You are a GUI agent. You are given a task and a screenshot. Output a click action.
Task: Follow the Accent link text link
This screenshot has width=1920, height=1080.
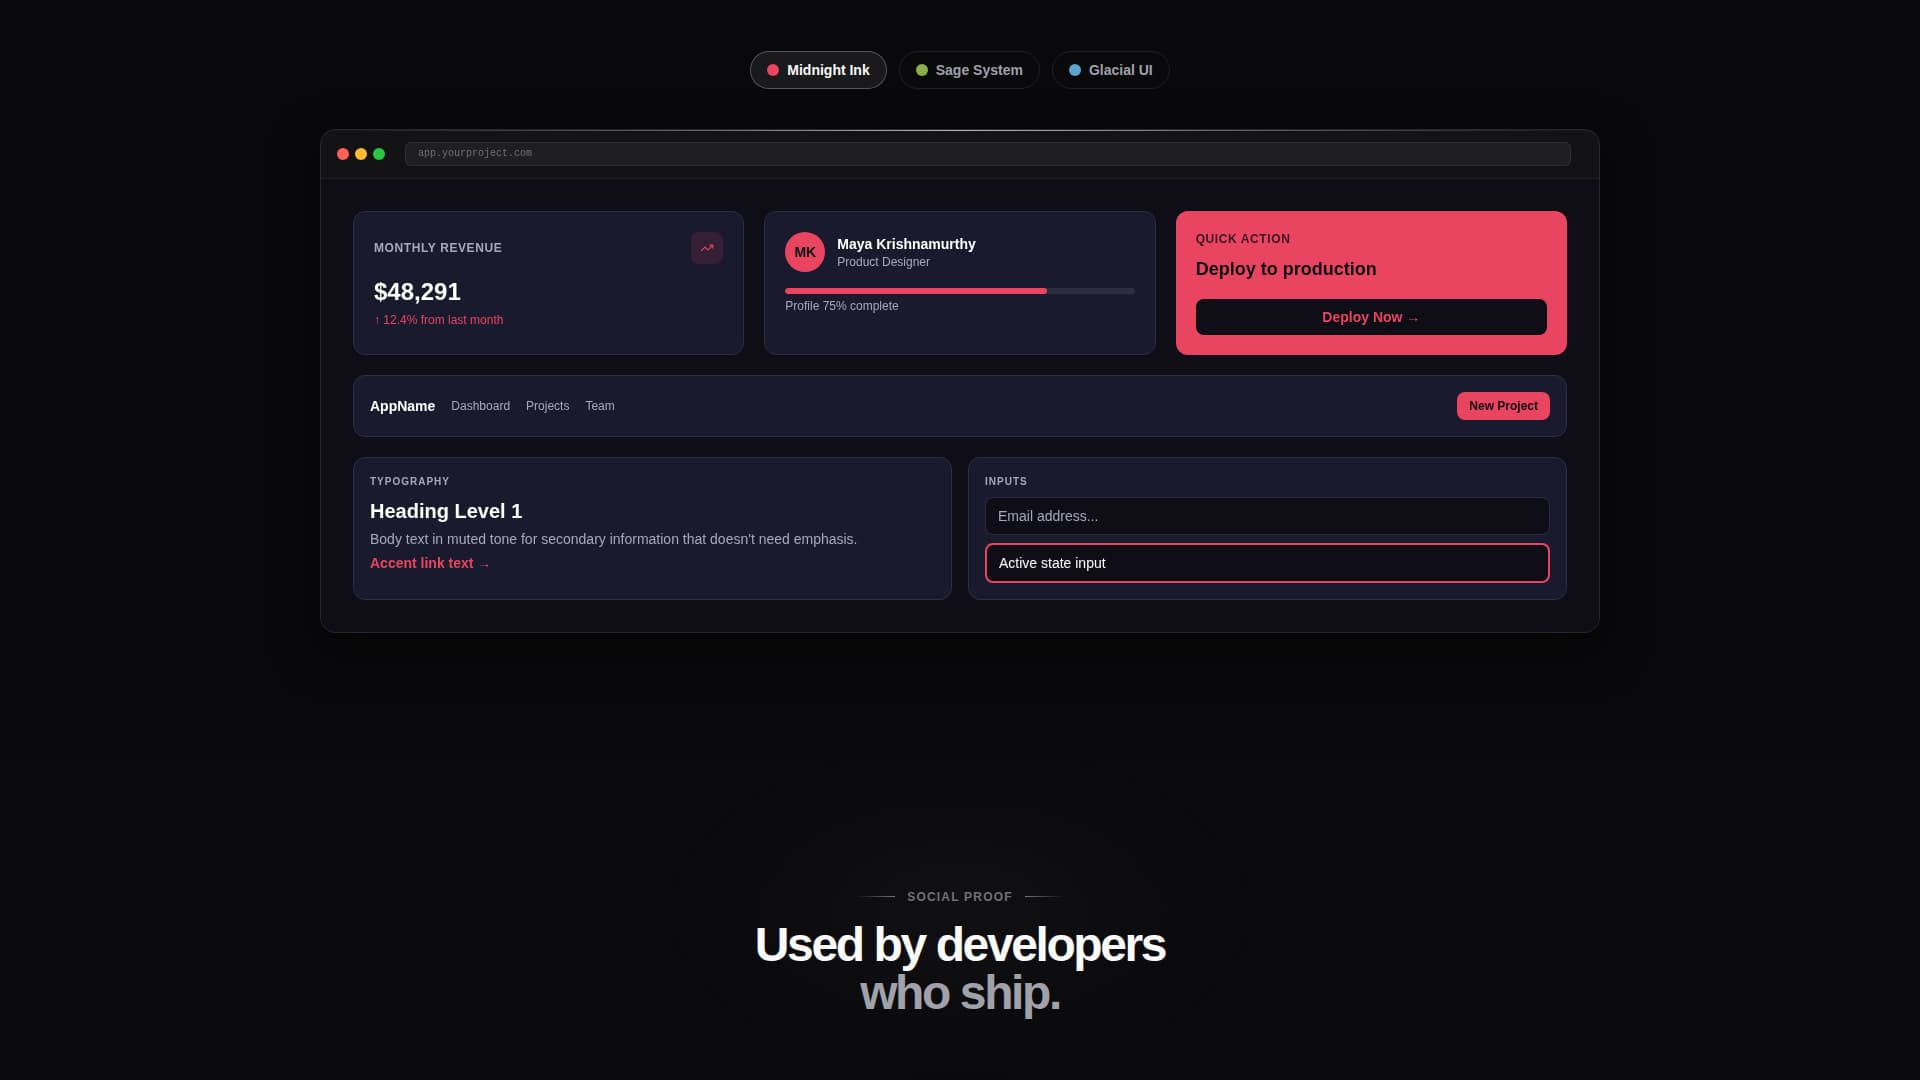(x=430, y=563)
